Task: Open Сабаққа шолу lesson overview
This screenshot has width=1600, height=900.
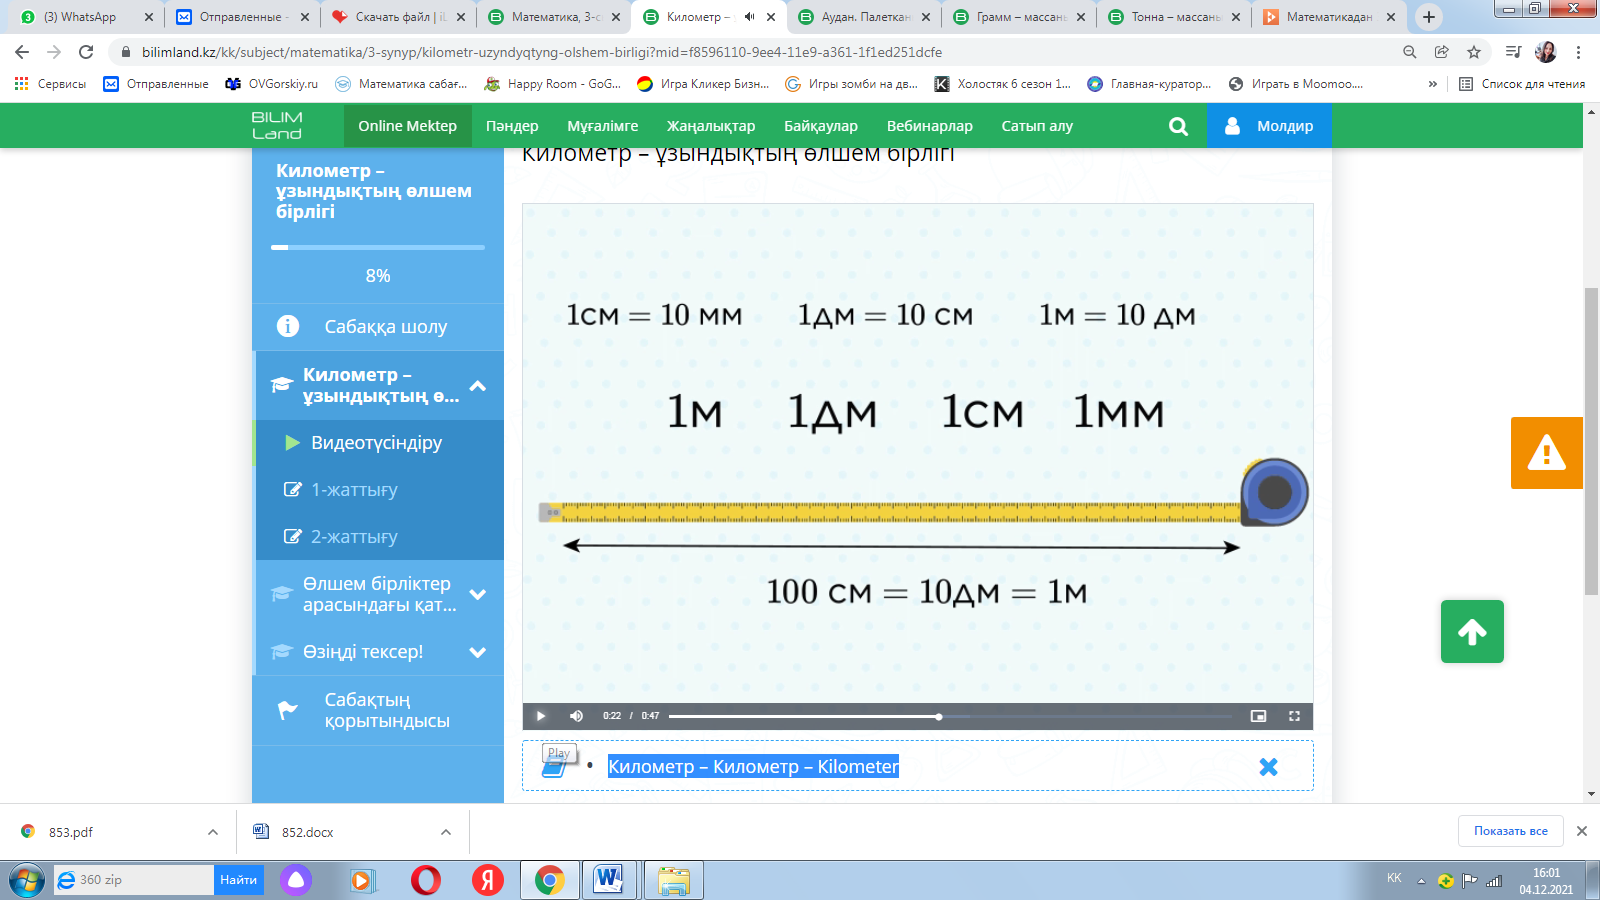Action: (378, 327)
